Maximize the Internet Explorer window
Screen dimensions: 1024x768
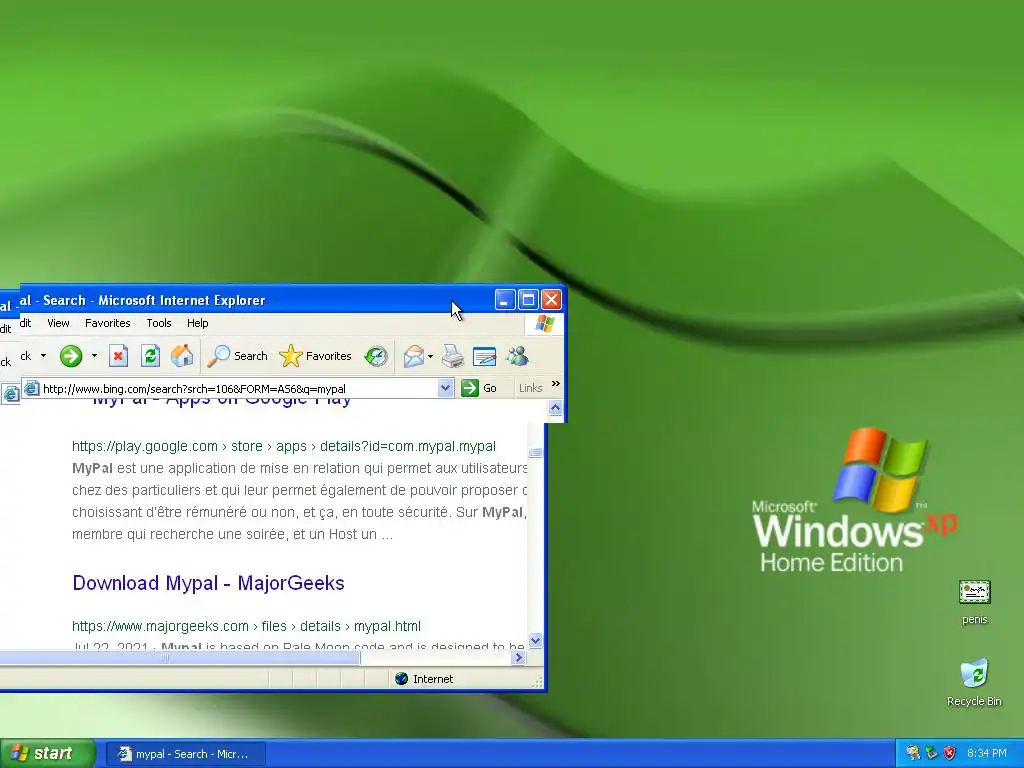tap(528, 300)
